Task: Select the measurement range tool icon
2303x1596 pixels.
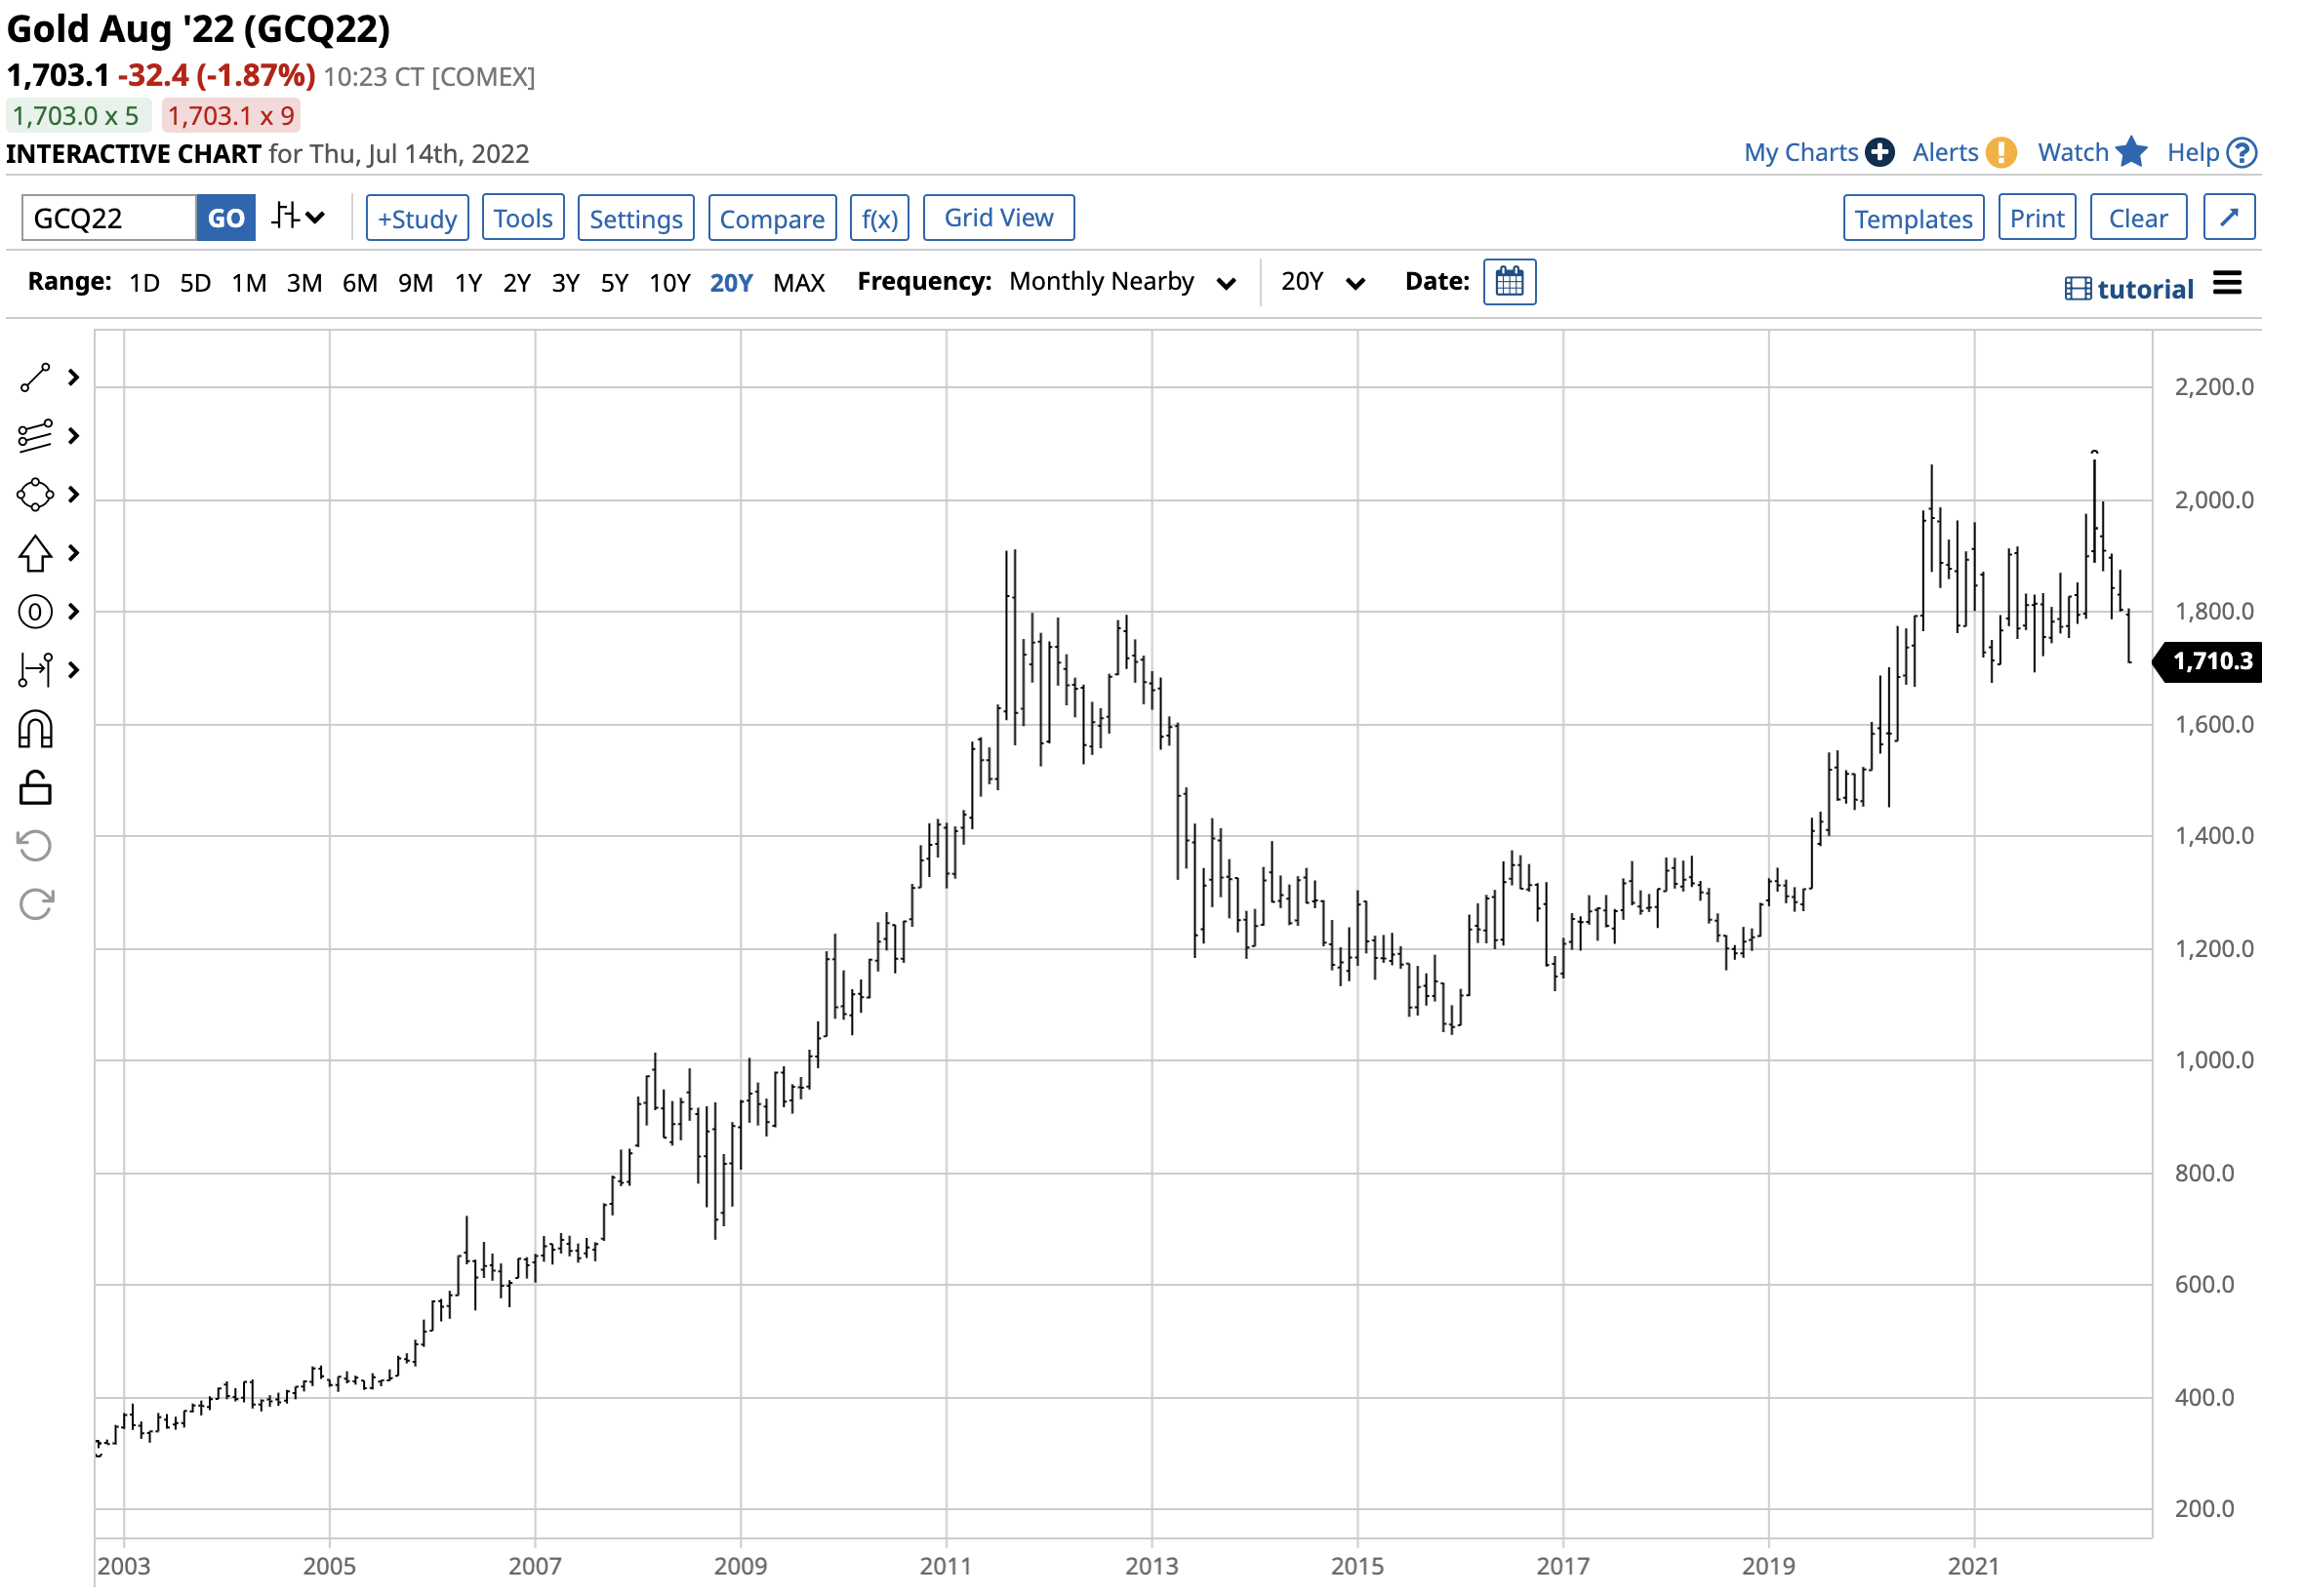Action: [x=35, y=670]
